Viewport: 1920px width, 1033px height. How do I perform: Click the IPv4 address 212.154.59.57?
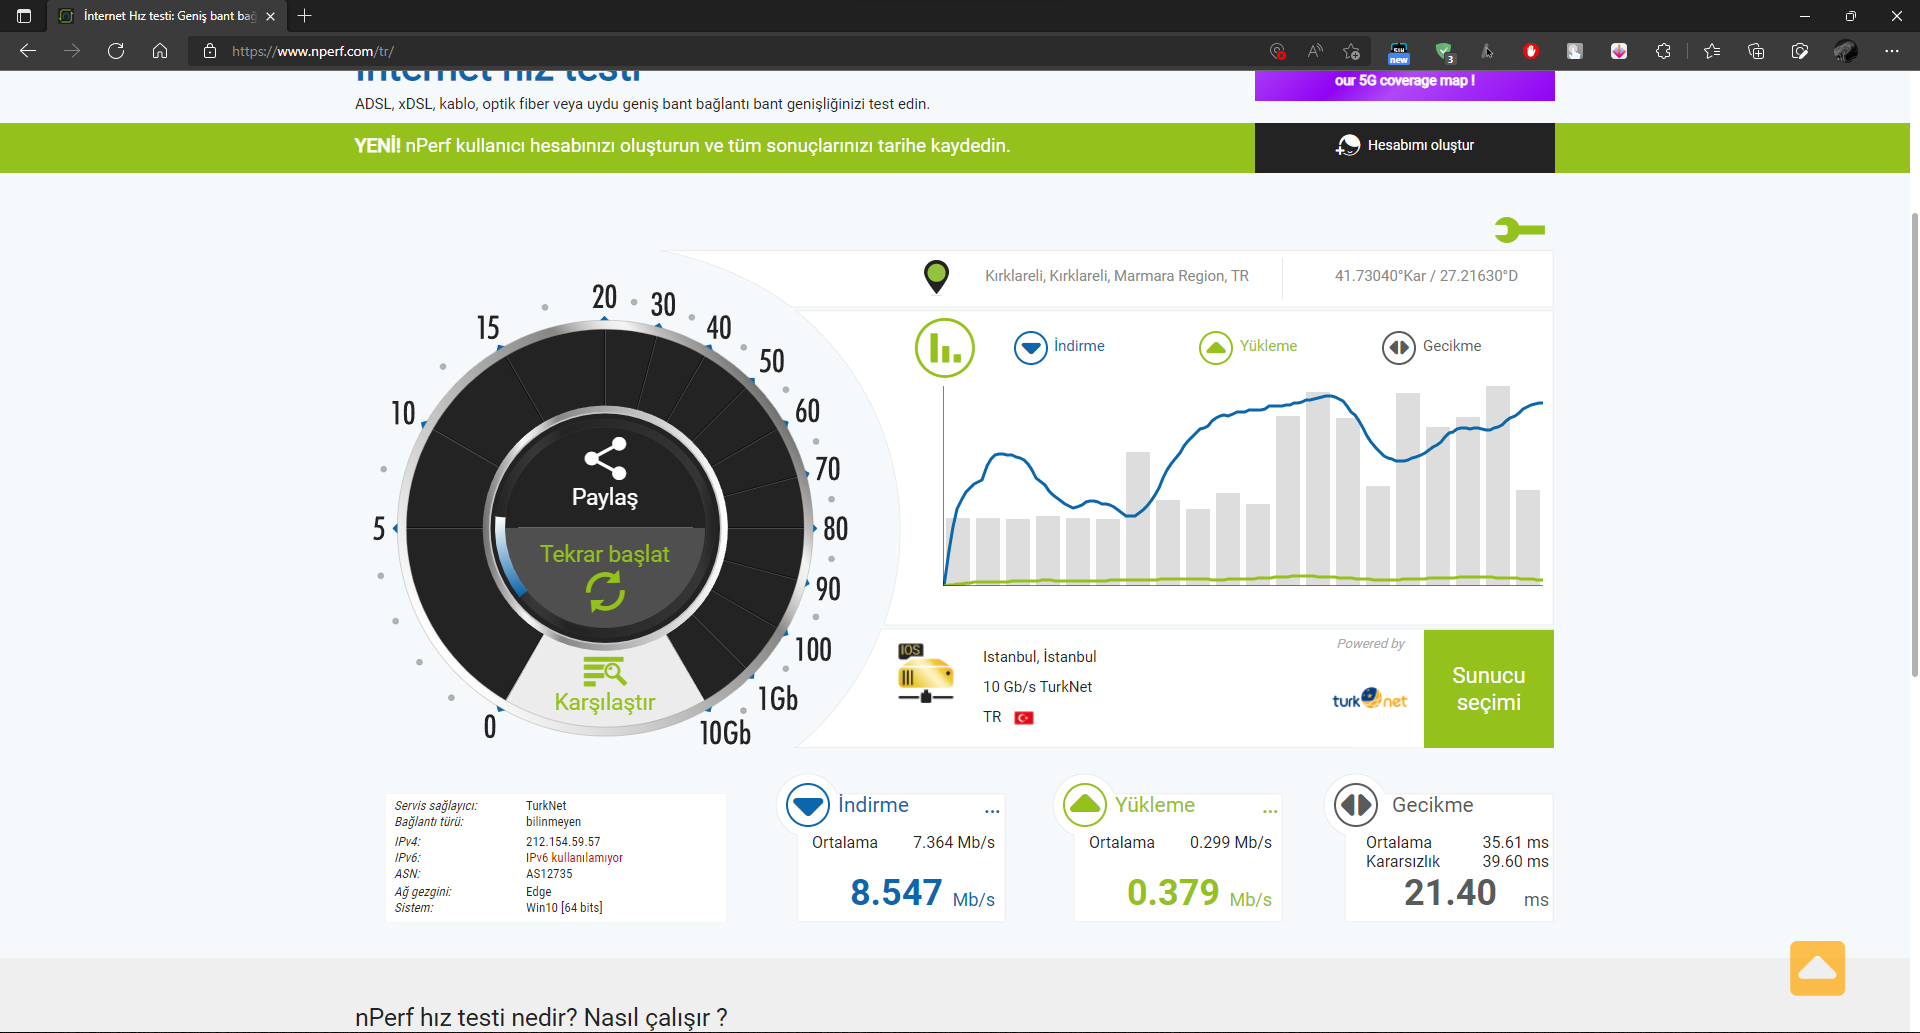pyautogui.click(x=563, y=842)
